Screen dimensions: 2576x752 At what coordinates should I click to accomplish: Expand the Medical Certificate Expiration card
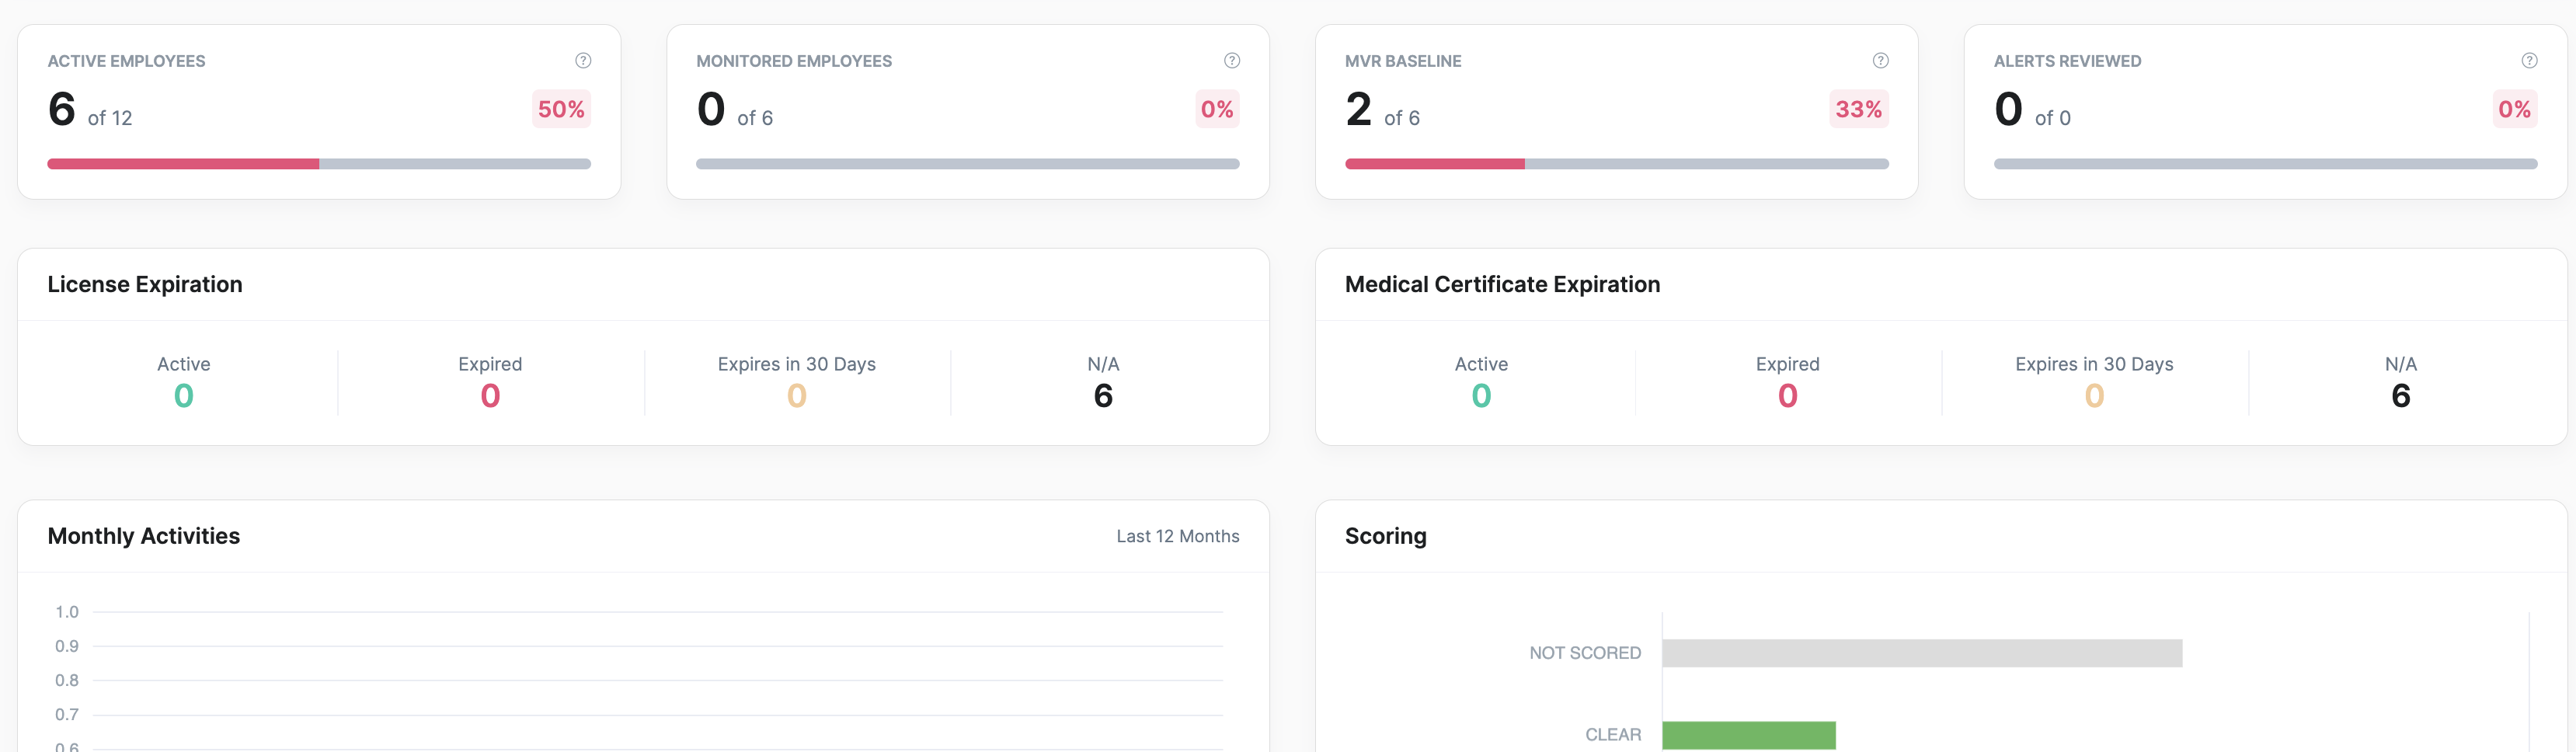click(x=1503, y=284)
